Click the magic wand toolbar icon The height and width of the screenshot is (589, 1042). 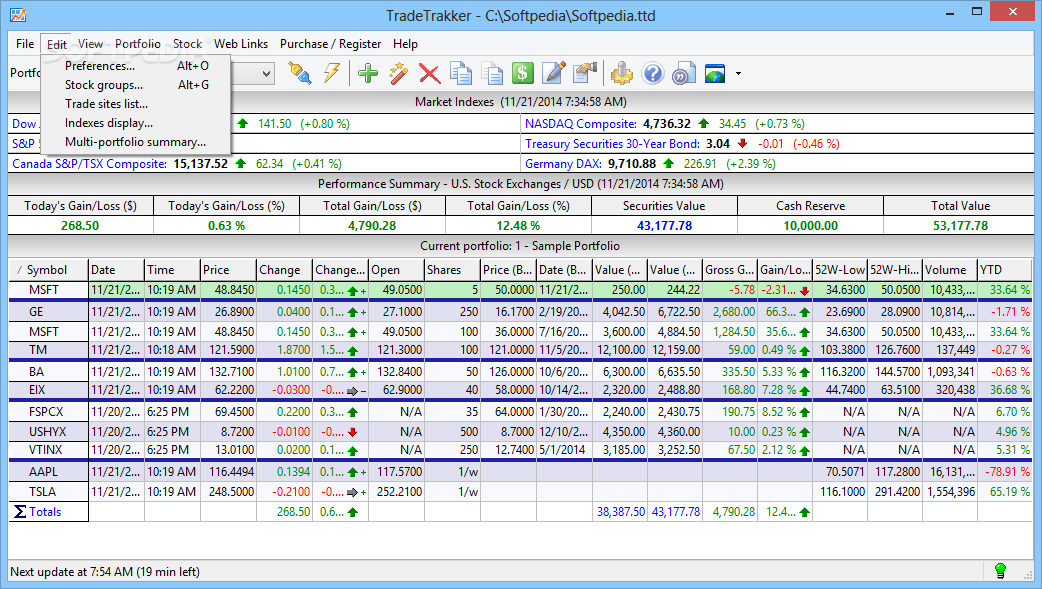[x=399, y=73]
